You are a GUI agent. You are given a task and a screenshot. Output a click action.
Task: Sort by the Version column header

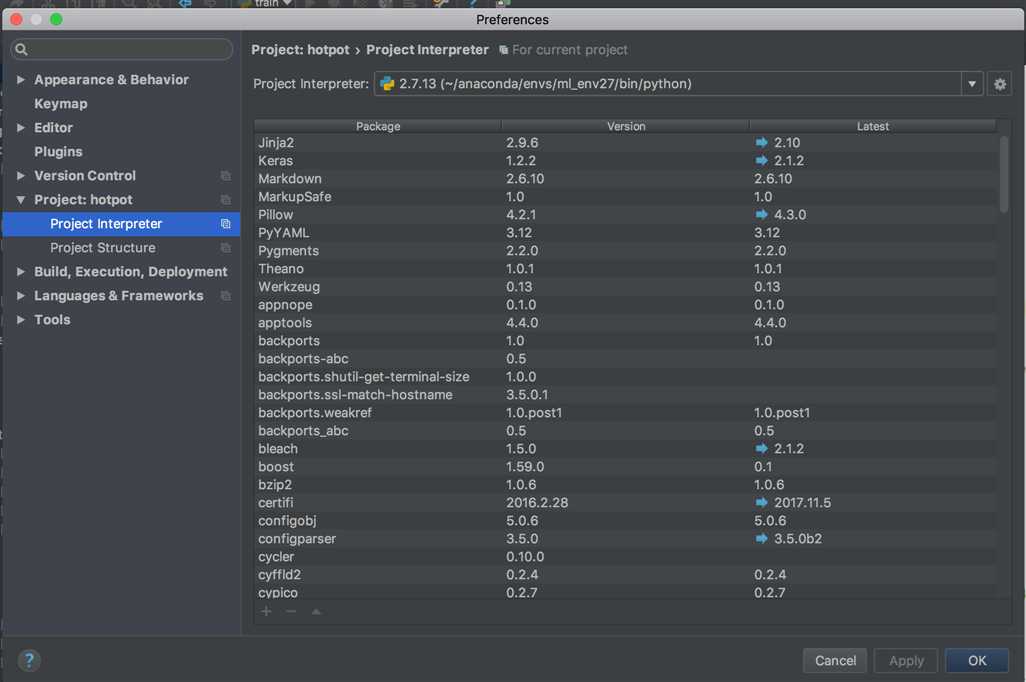tap(626, 126)
